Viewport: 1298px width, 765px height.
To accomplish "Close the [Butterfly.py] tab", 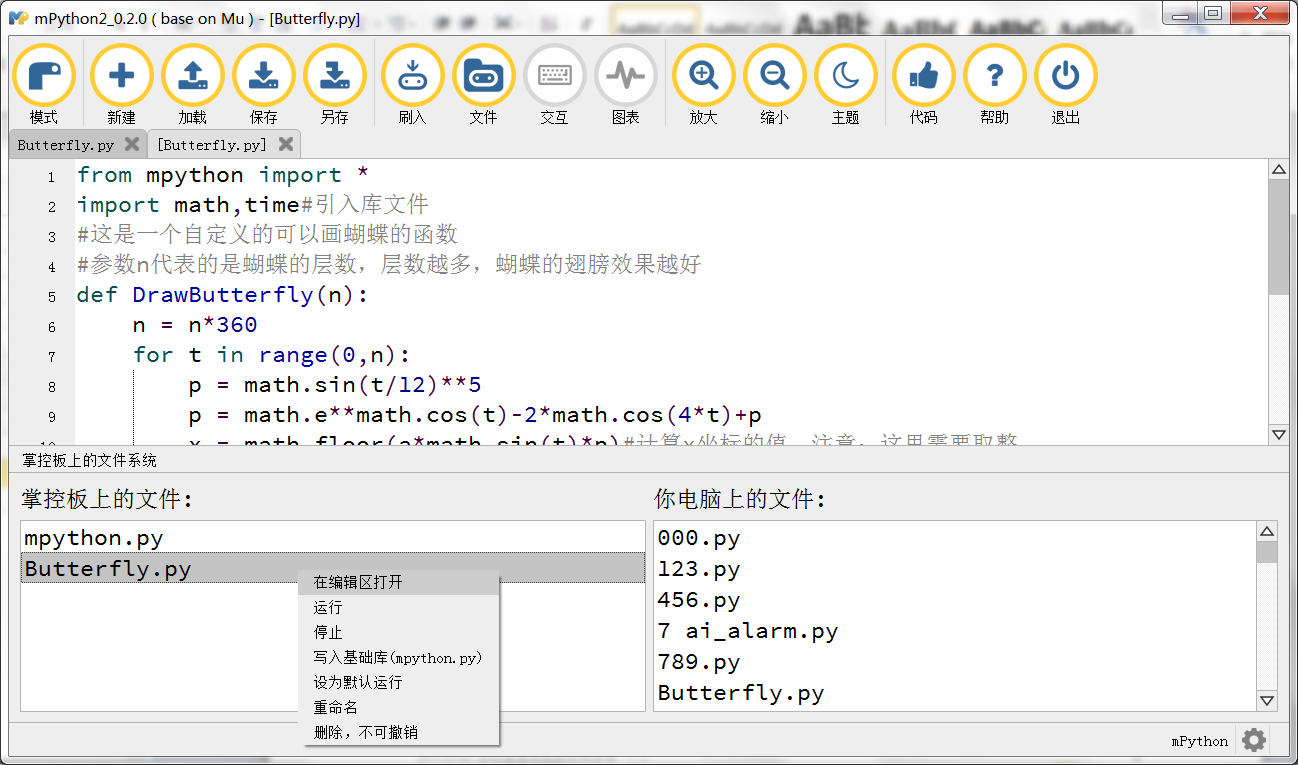I will pyautogui.click(x=285, y=145).
